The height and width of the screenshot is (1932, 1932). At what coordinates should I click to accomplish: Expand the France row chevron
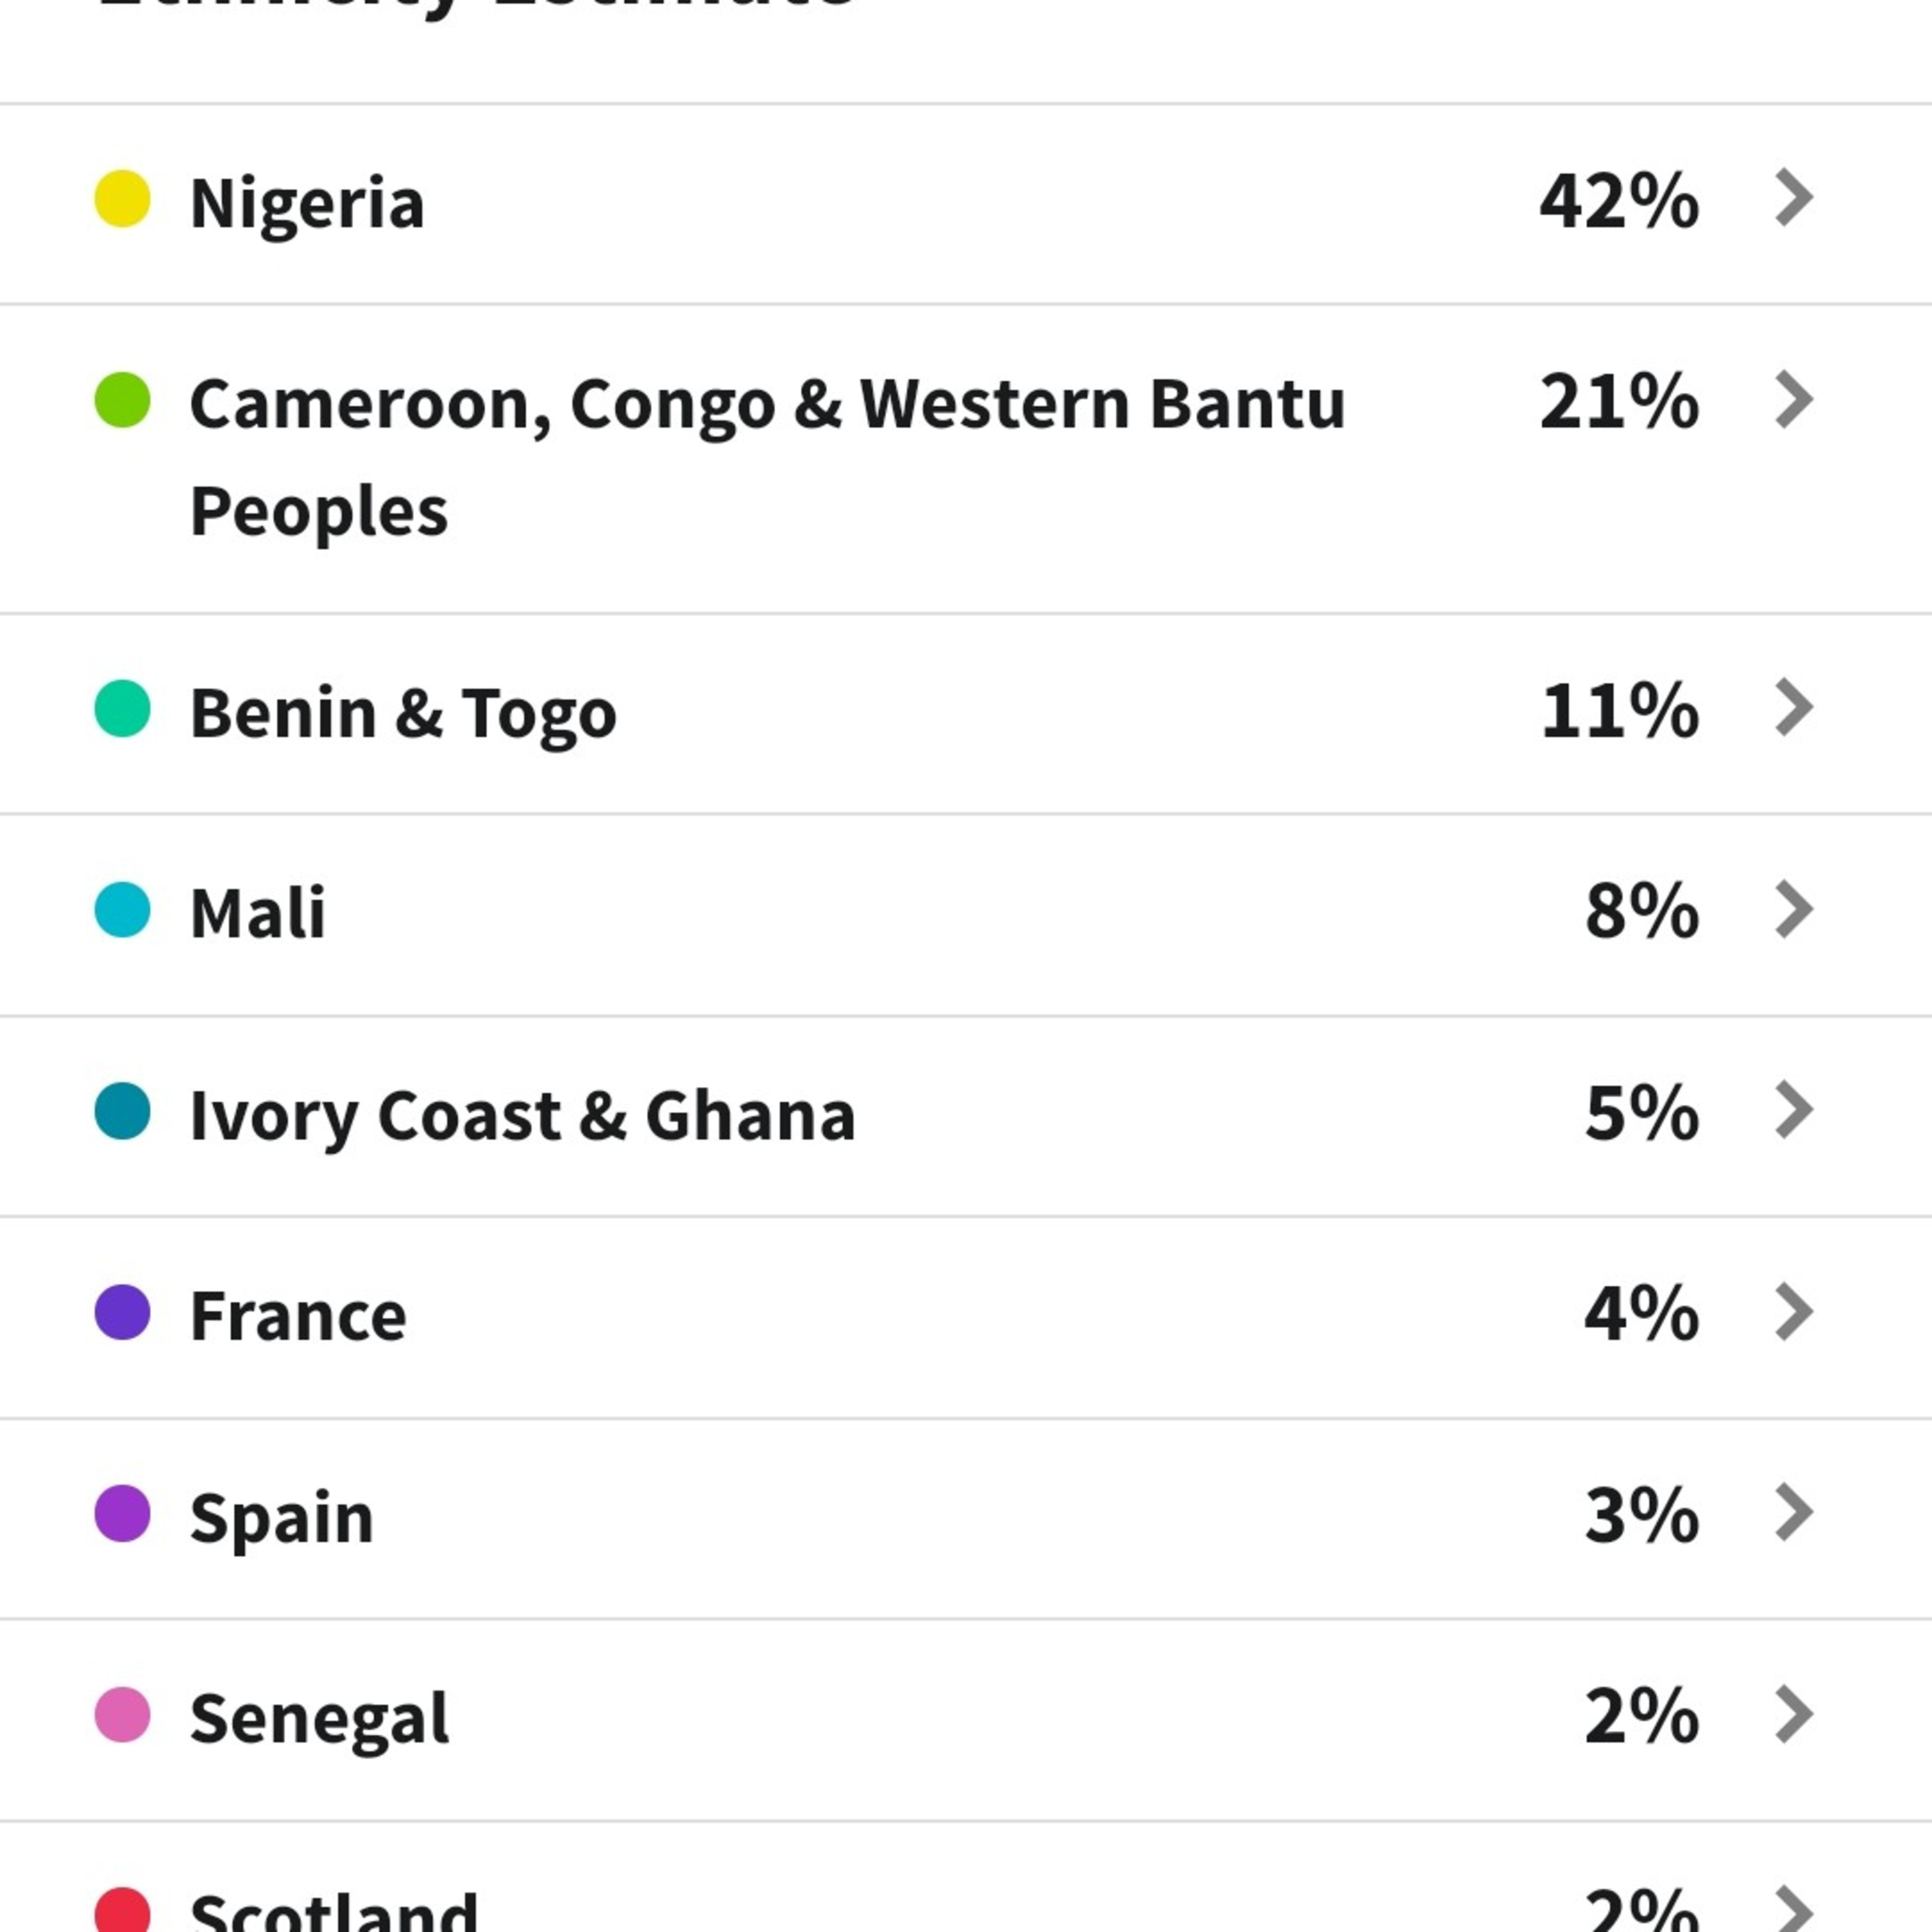(x=1794, y=1312)
